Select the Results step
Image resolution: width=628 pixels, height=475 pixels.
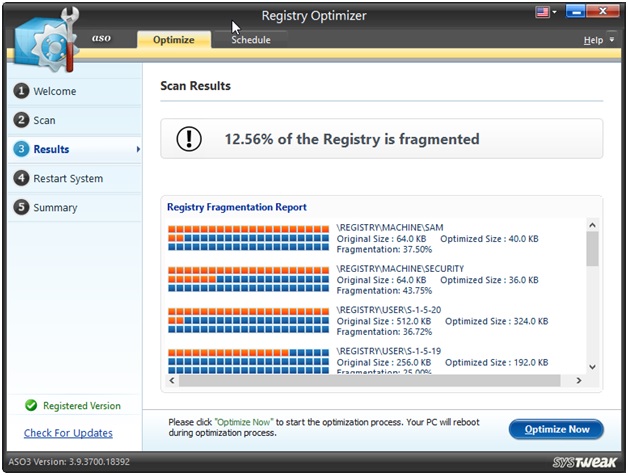[x=75, y=149]
